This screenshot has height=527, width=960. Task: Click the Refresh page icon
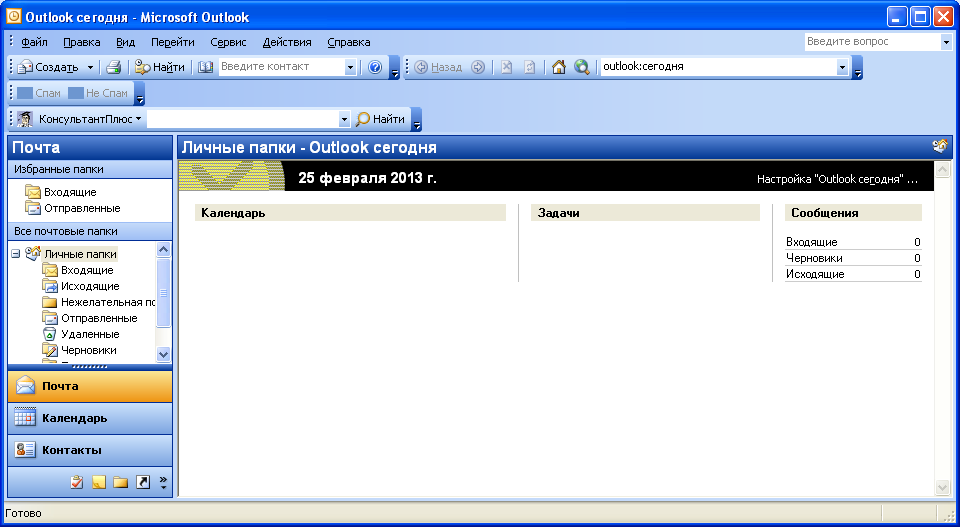pos(530,67)
